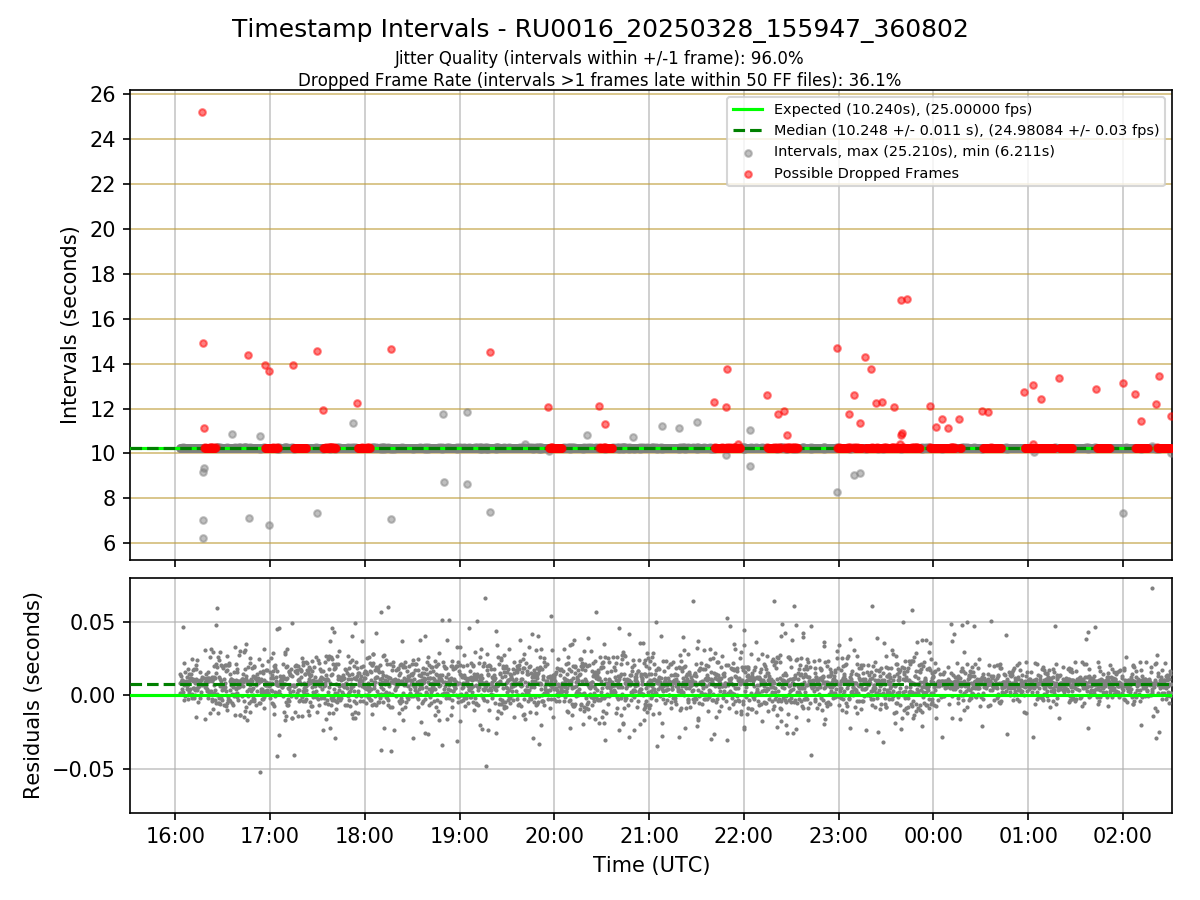1200x900 pixels.
Task: Click the plot title "Timestamp Intervals - RU0016_20250328_155947_360802"
Action: click(600, 29)
